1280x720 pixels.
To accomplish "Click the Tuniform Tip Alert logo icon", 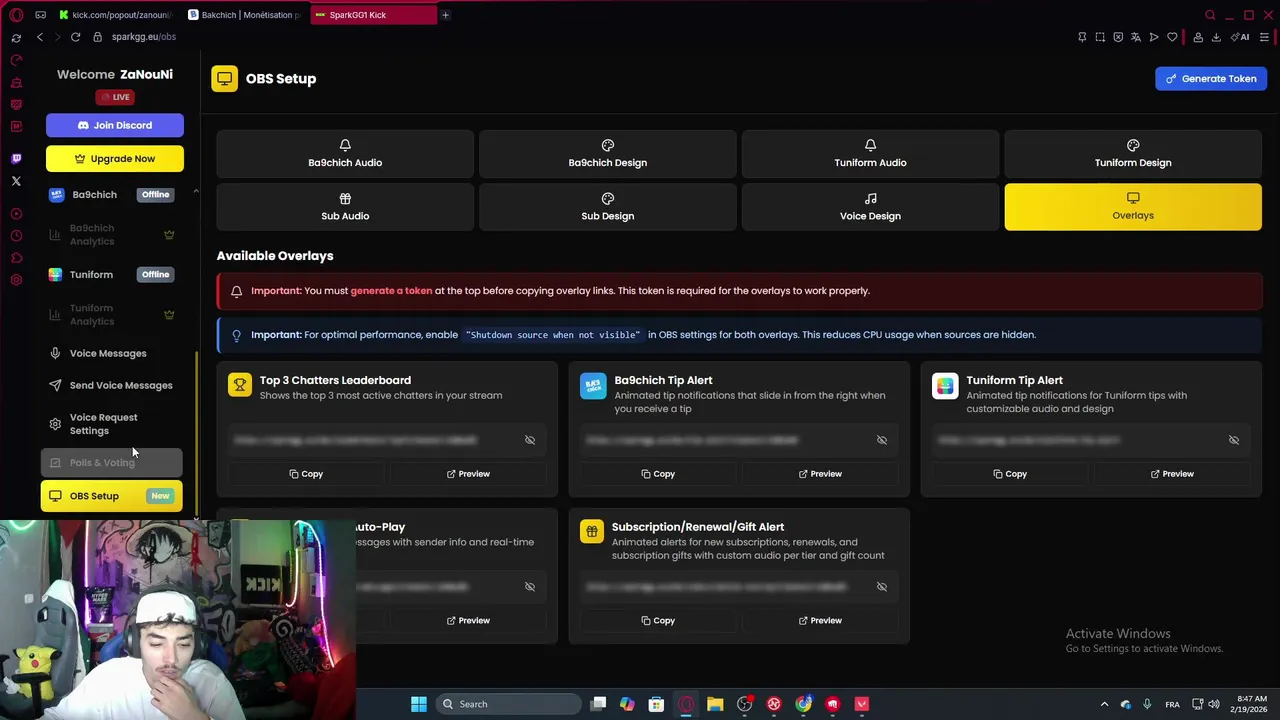I will click(944, 385).
